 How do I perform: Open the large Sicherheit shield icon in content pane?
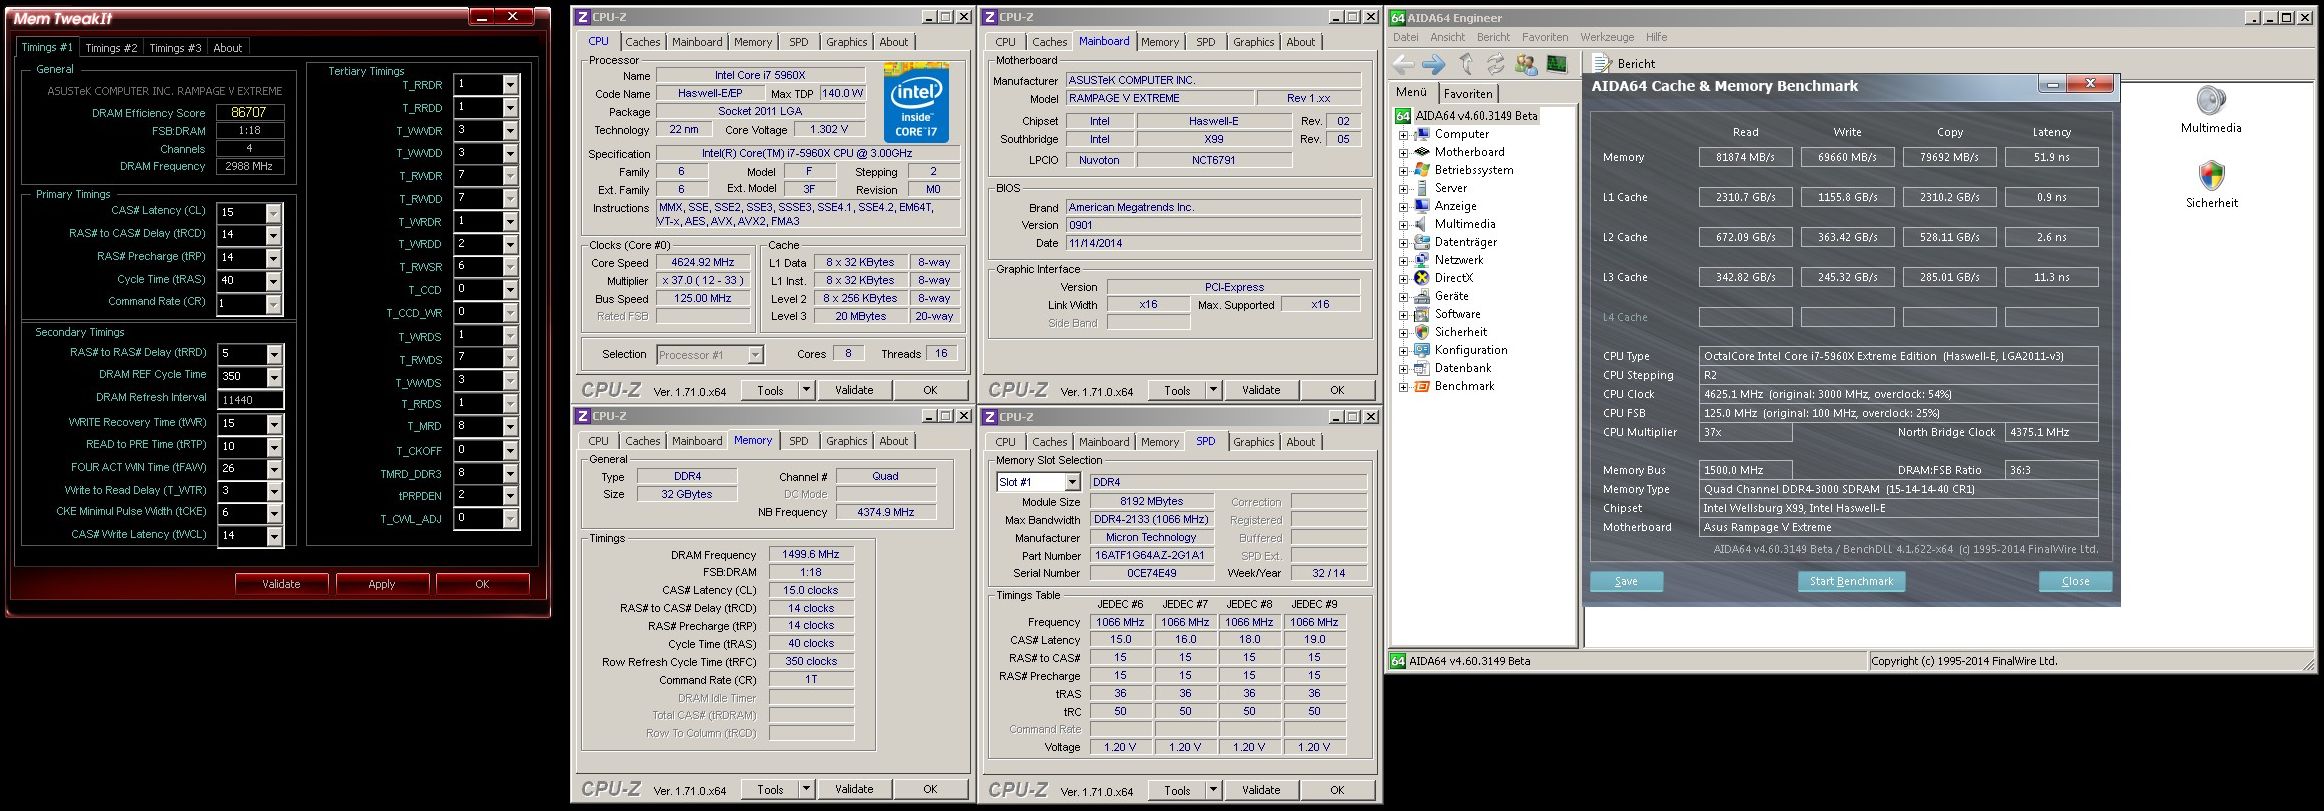click(x=2211, y=176)
